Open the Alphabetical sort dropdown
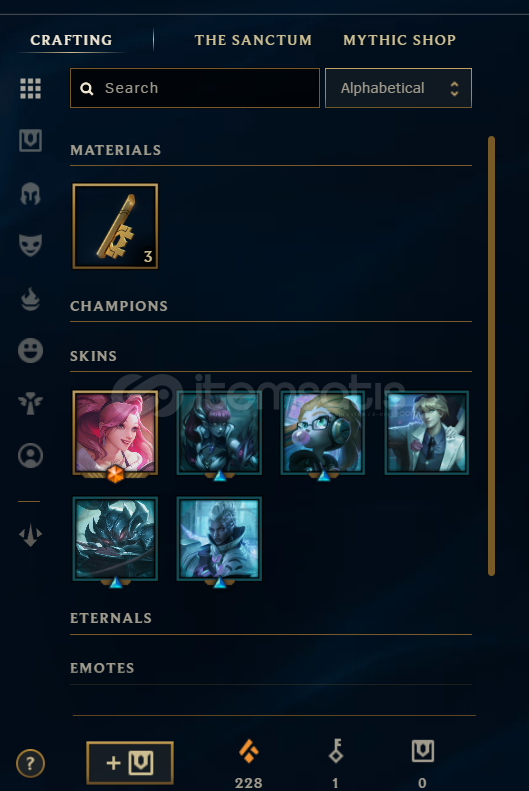This screenshot has width=529, height=791. click(x=398, y=88)
